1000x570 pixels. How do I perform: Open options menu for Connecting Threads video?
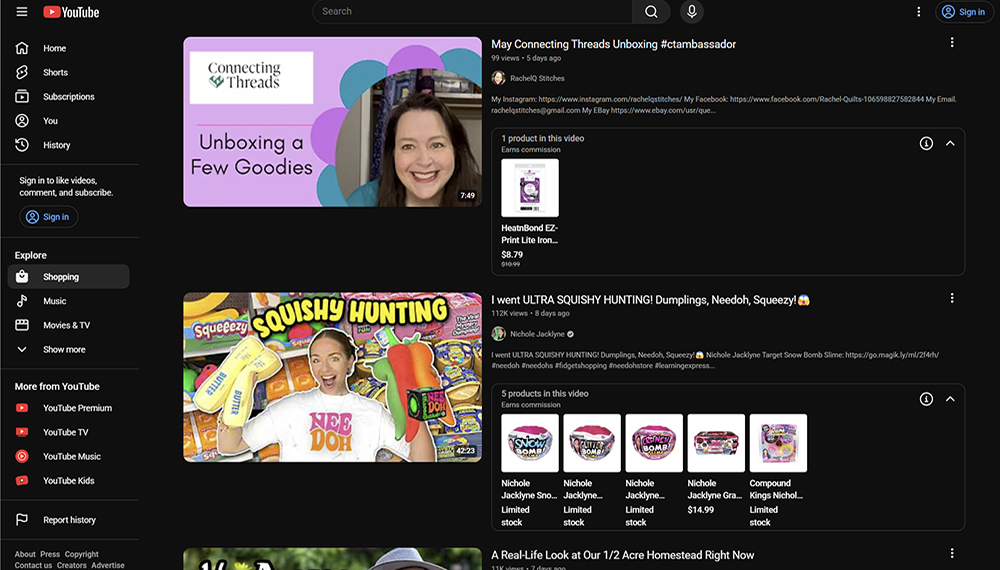click(952, 42)
